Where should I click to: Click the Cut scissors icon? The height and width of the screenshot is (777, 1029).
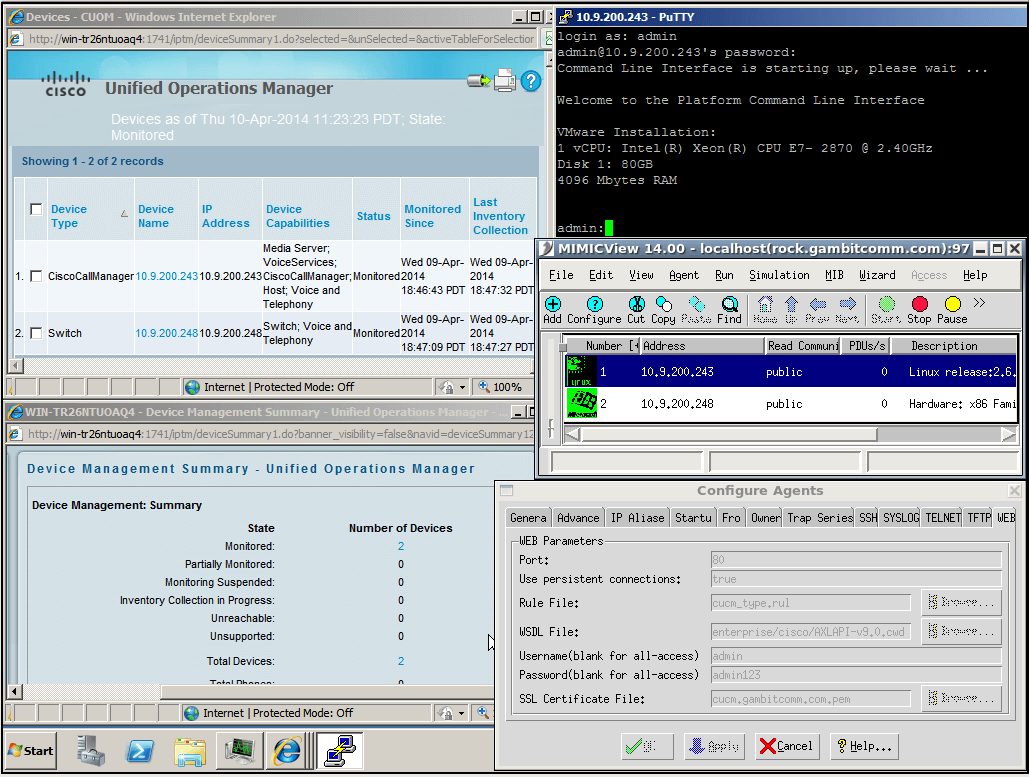(636, 304)
